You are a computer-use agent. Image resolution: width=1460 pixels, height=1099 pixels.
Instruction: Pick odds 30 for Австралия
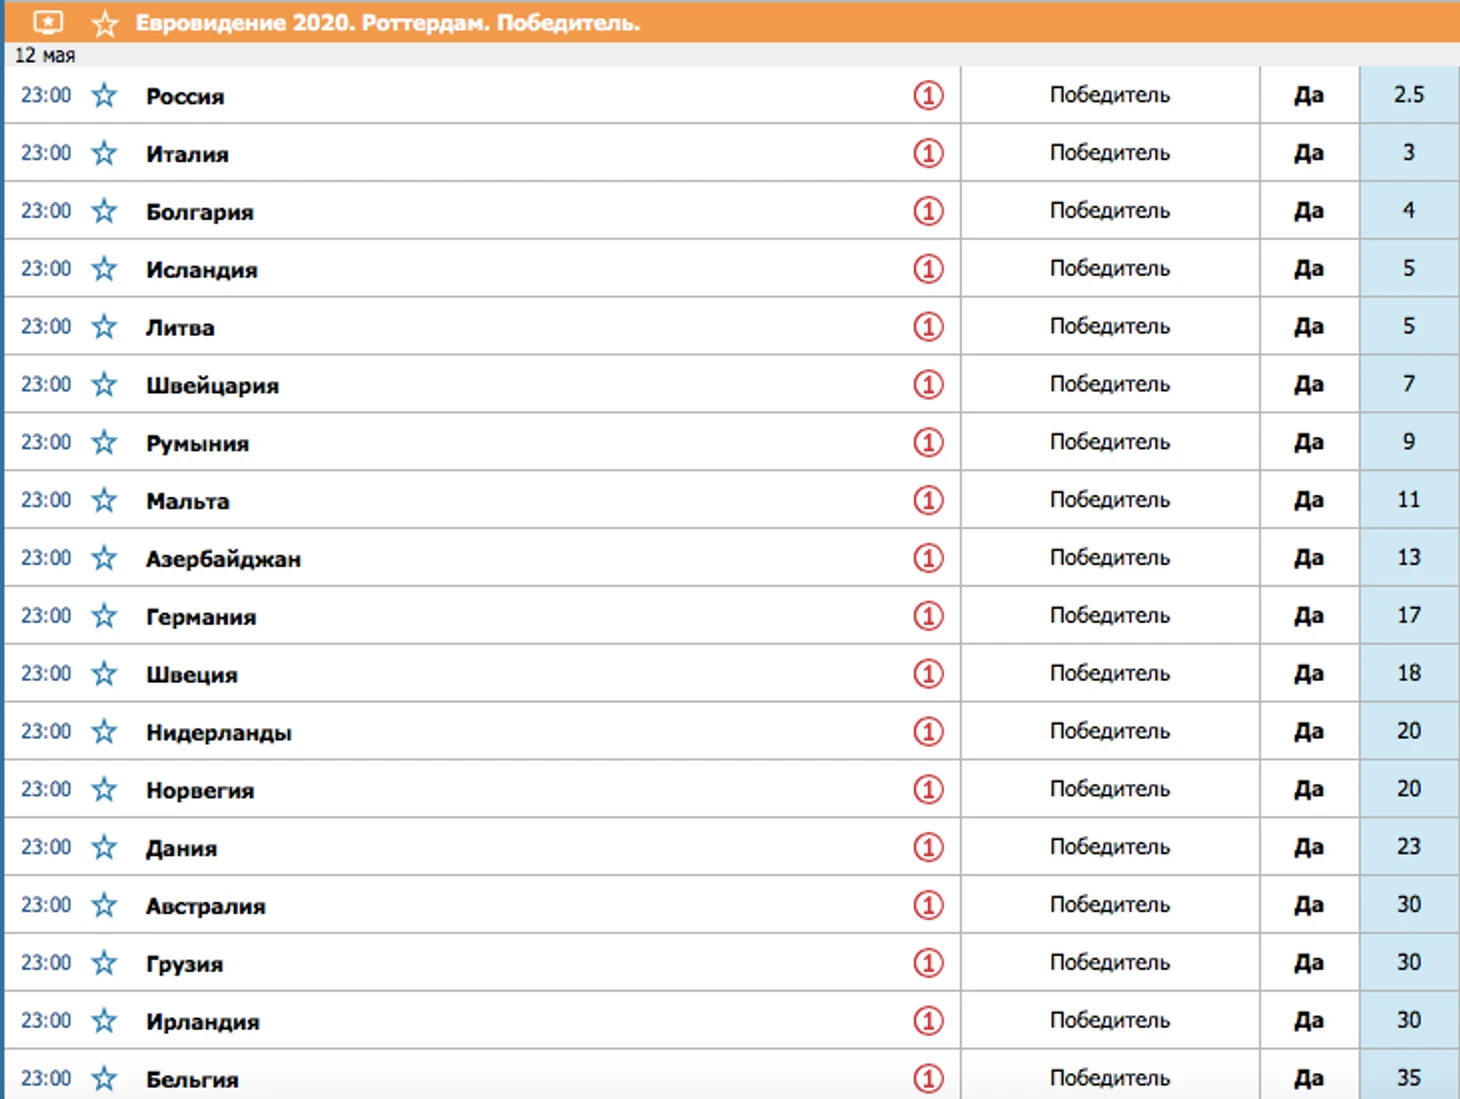click(1409, 905)
